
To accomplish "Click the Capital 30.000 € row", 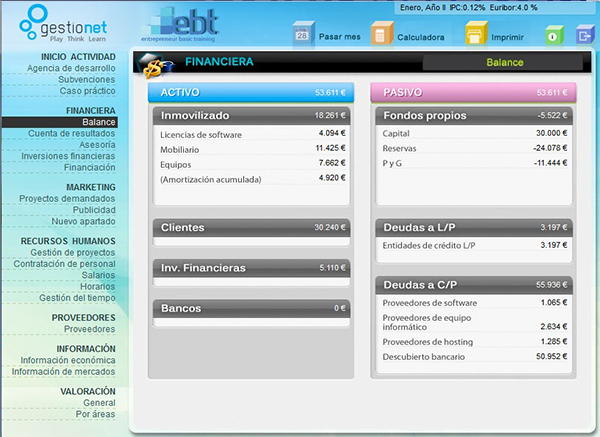I will coord(474,134).
